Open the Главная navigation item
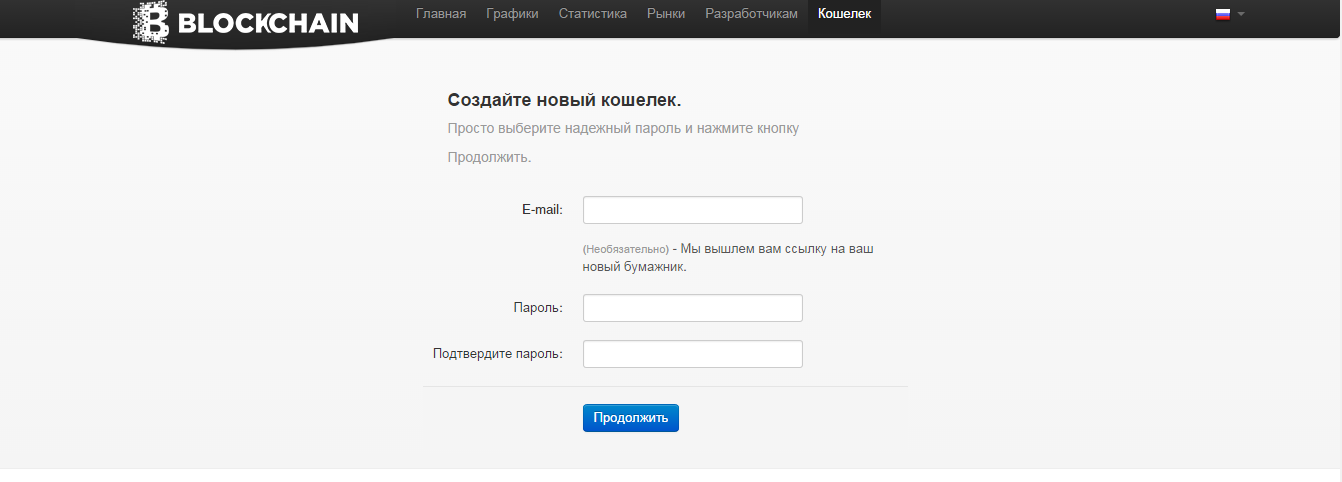 (x=441, y=14)
